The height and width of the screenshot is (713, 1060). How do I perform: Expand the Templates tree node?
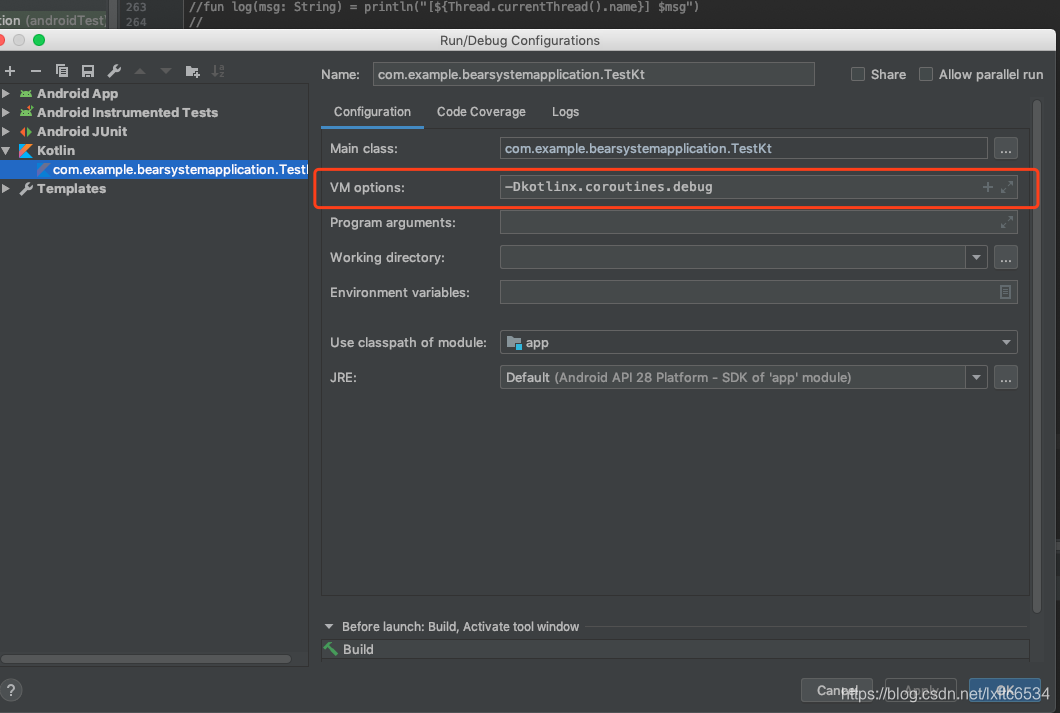click(x=6, y=189)
